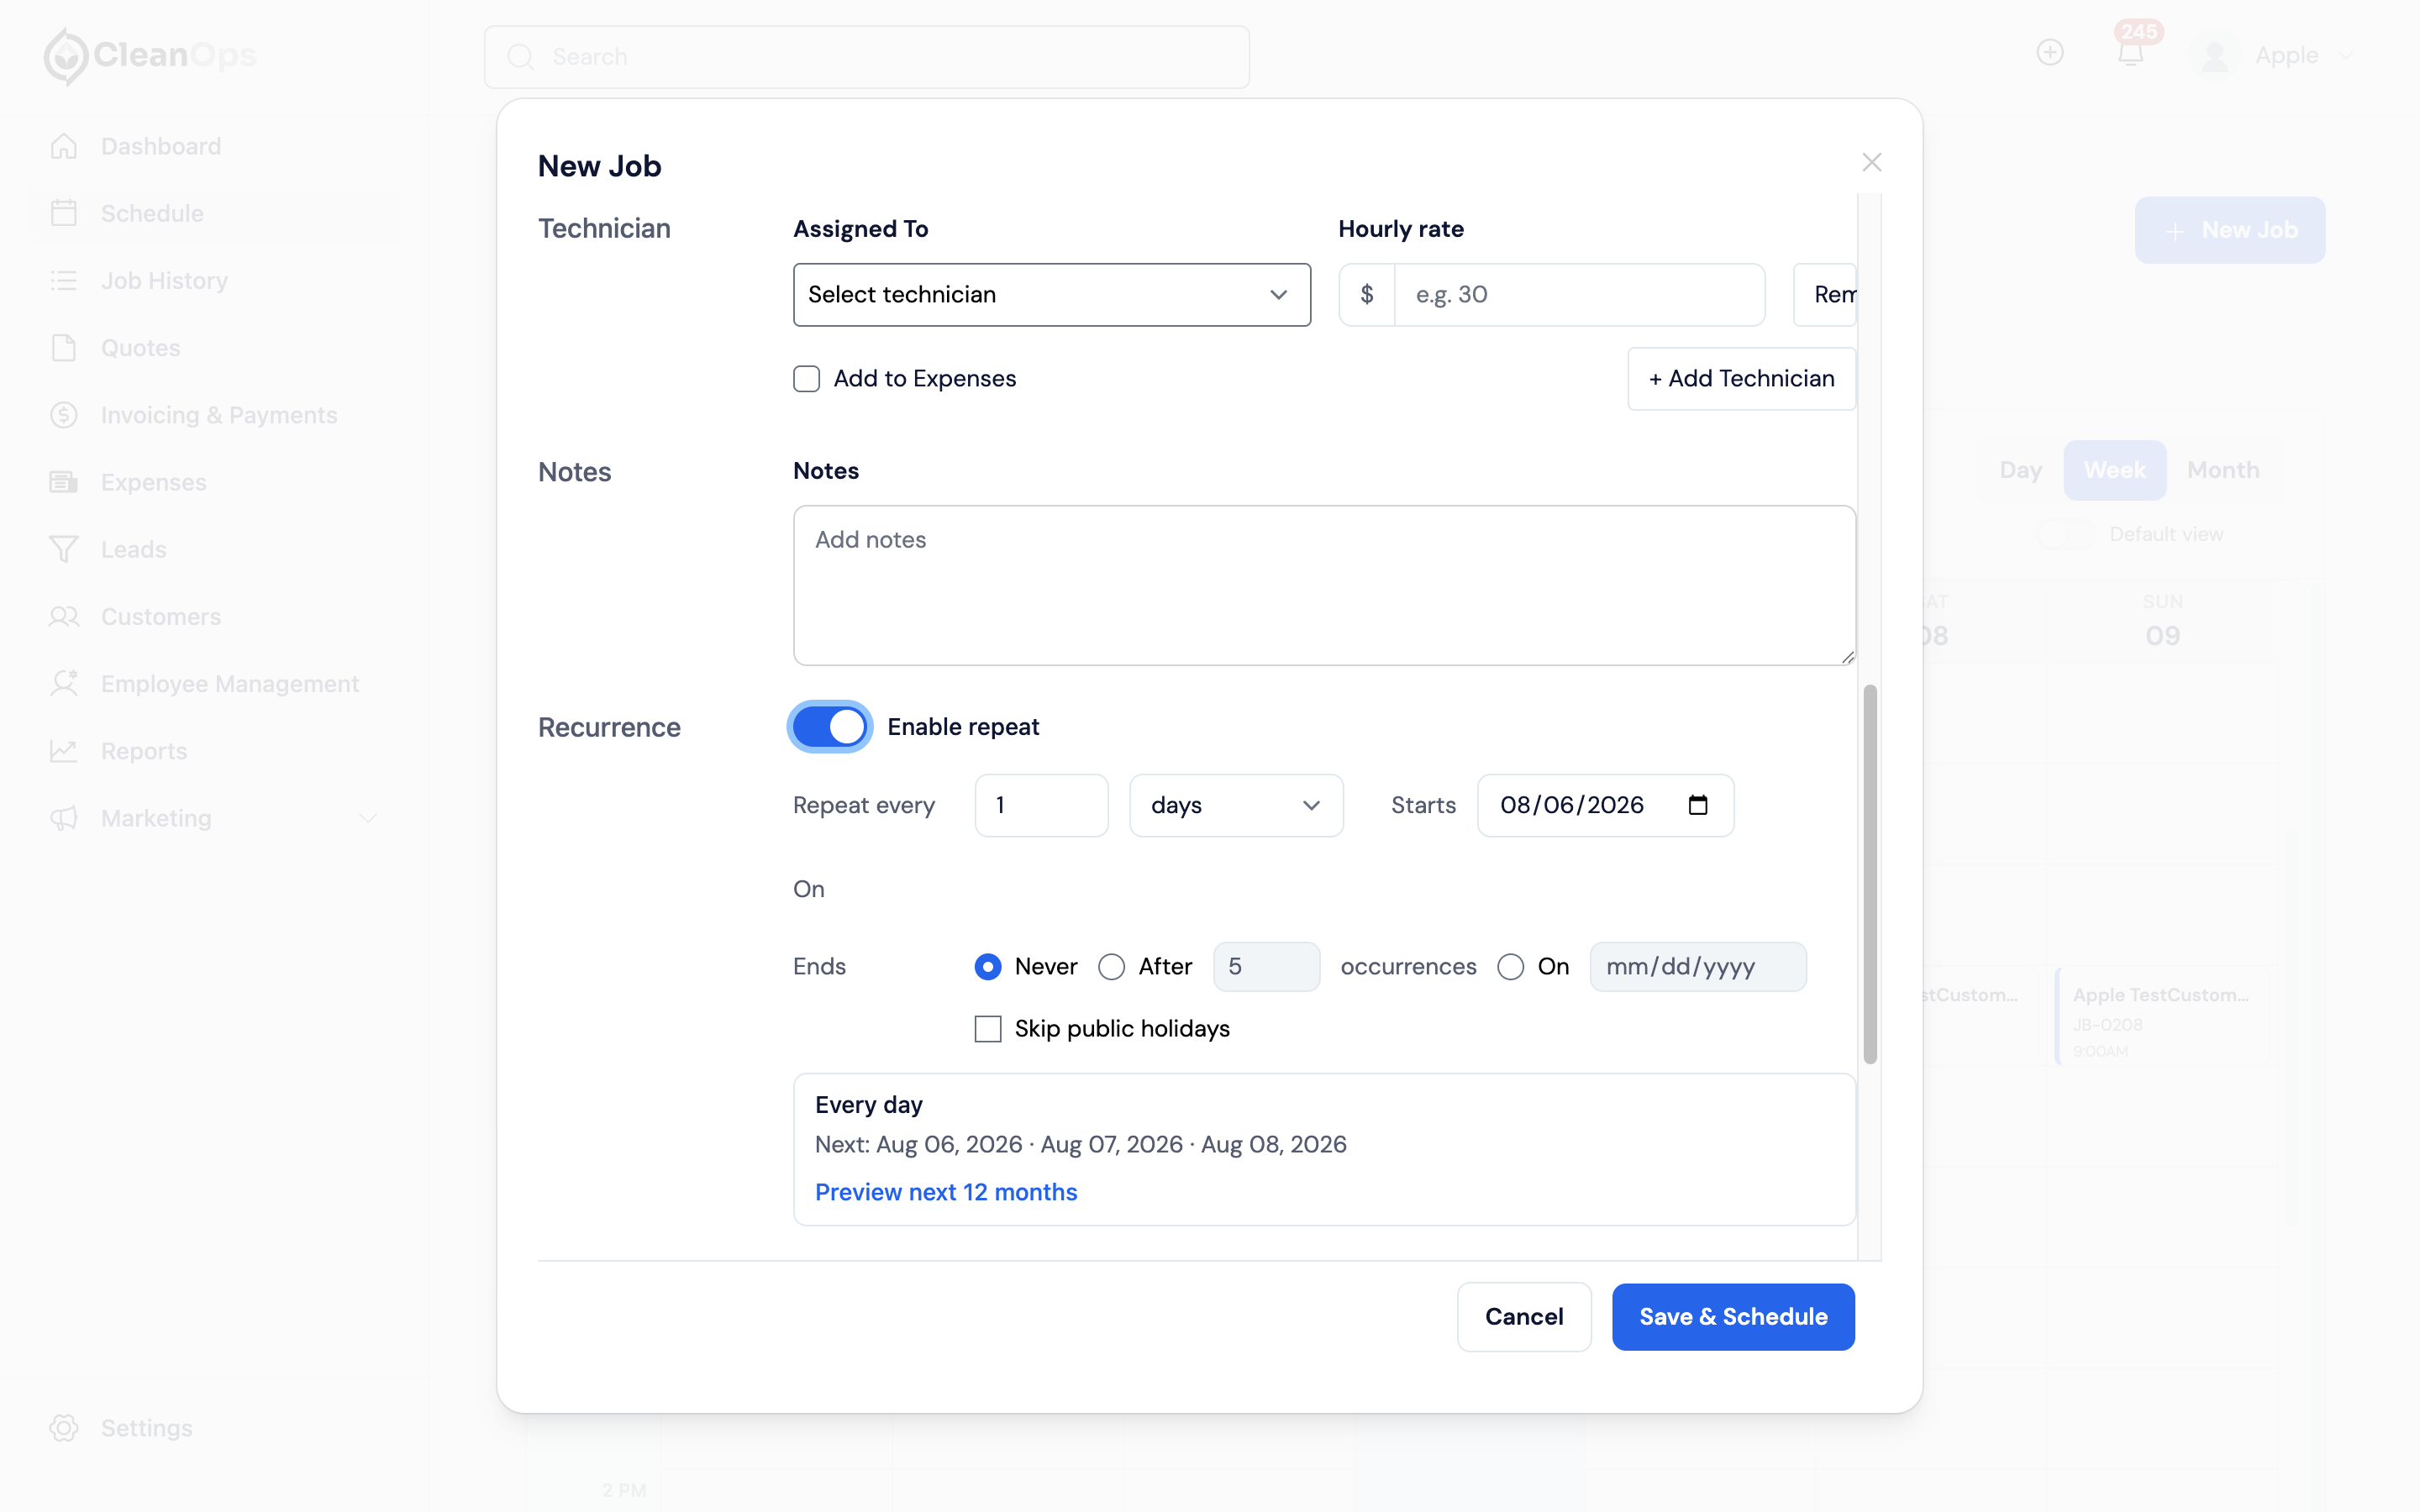Click the Job History list icon
The image size is (2420, 1512).
click(64, 281)
